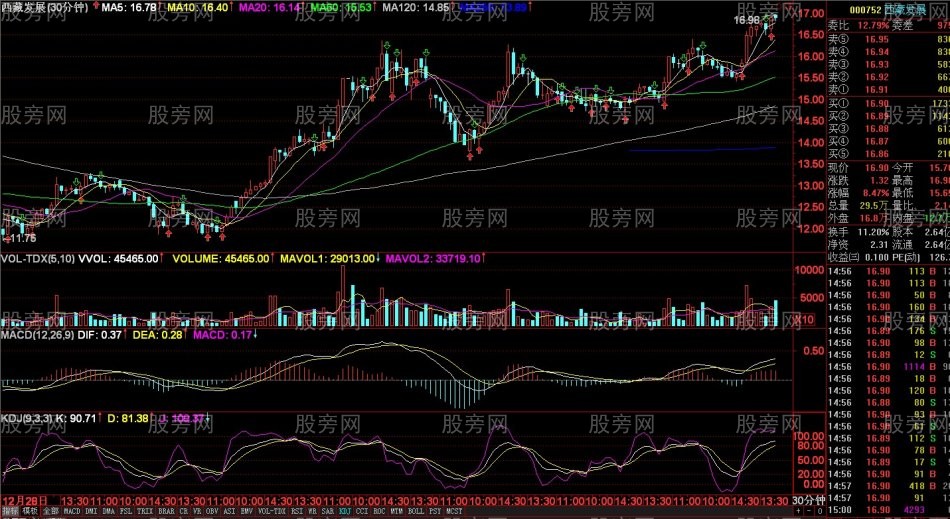Viewport: 950px width, 519px height.
Task: Click the 0 reset zoom button
Action: (x=820, y=511)
